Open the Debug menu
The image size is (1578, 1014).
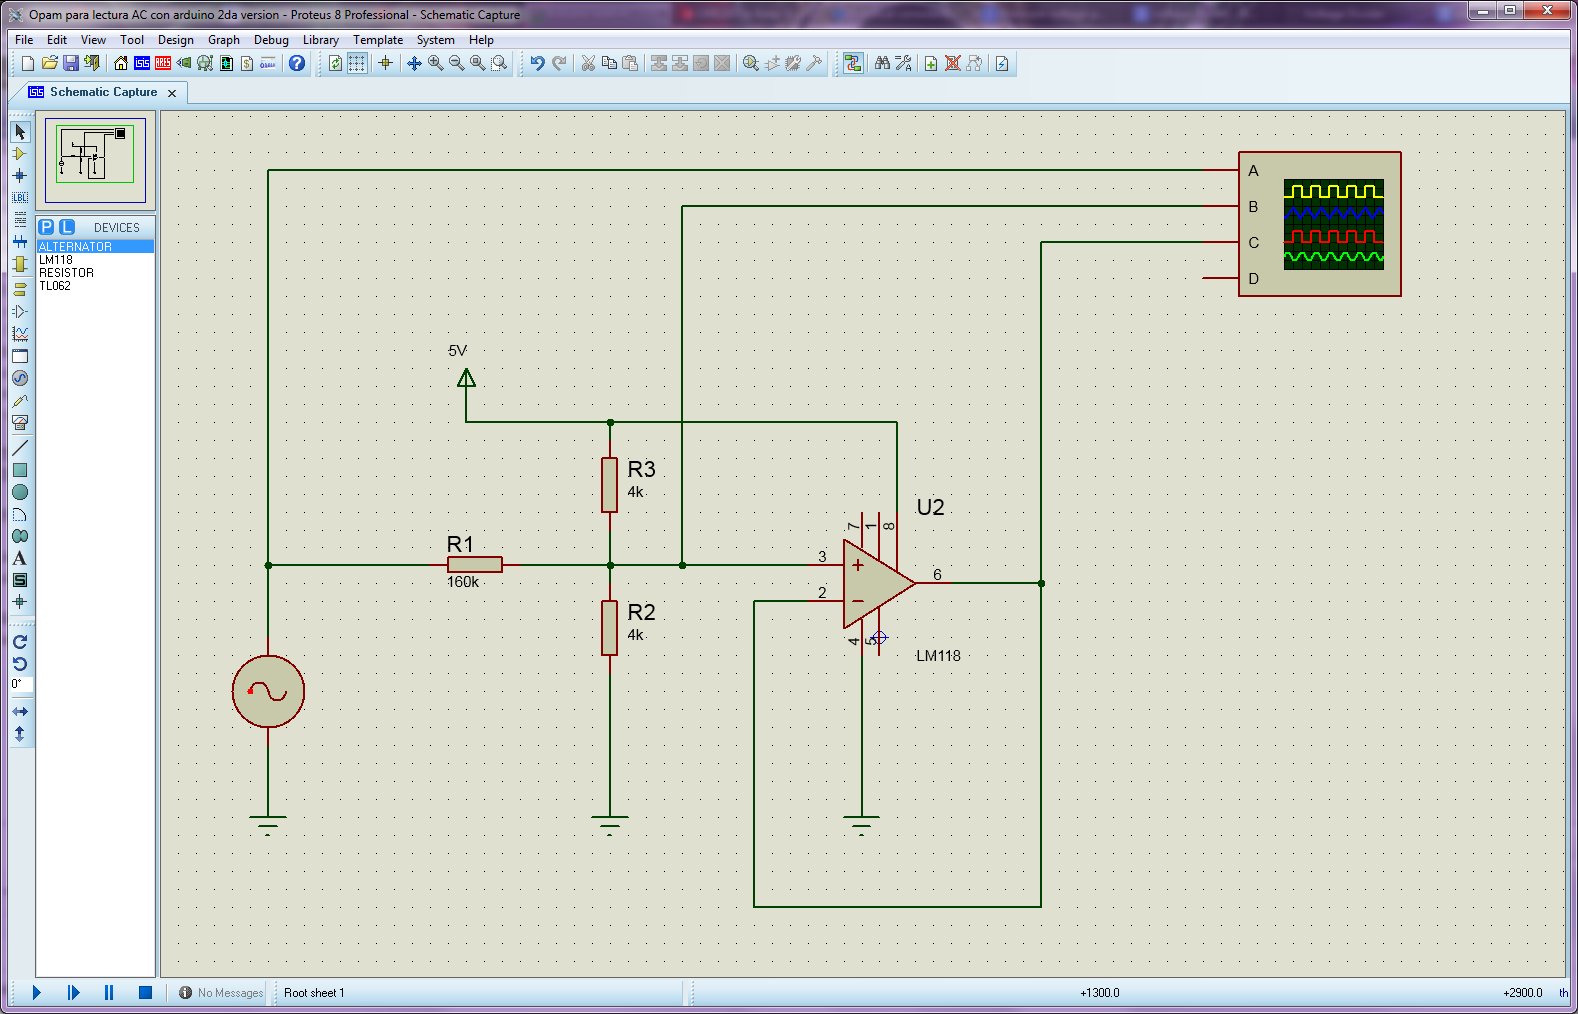(271, 40)
